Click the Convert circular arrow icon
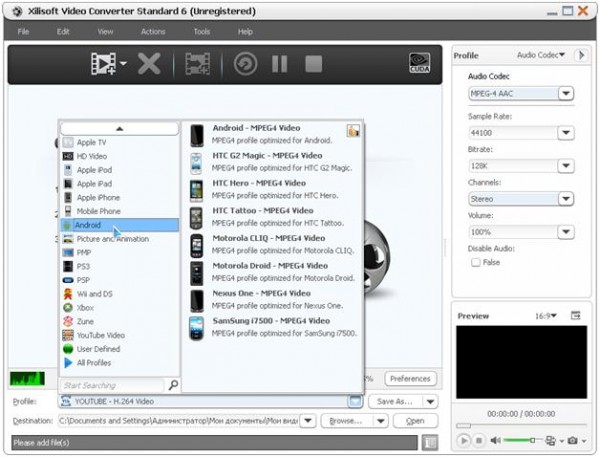Screen dimensions: 600x457 245,64
